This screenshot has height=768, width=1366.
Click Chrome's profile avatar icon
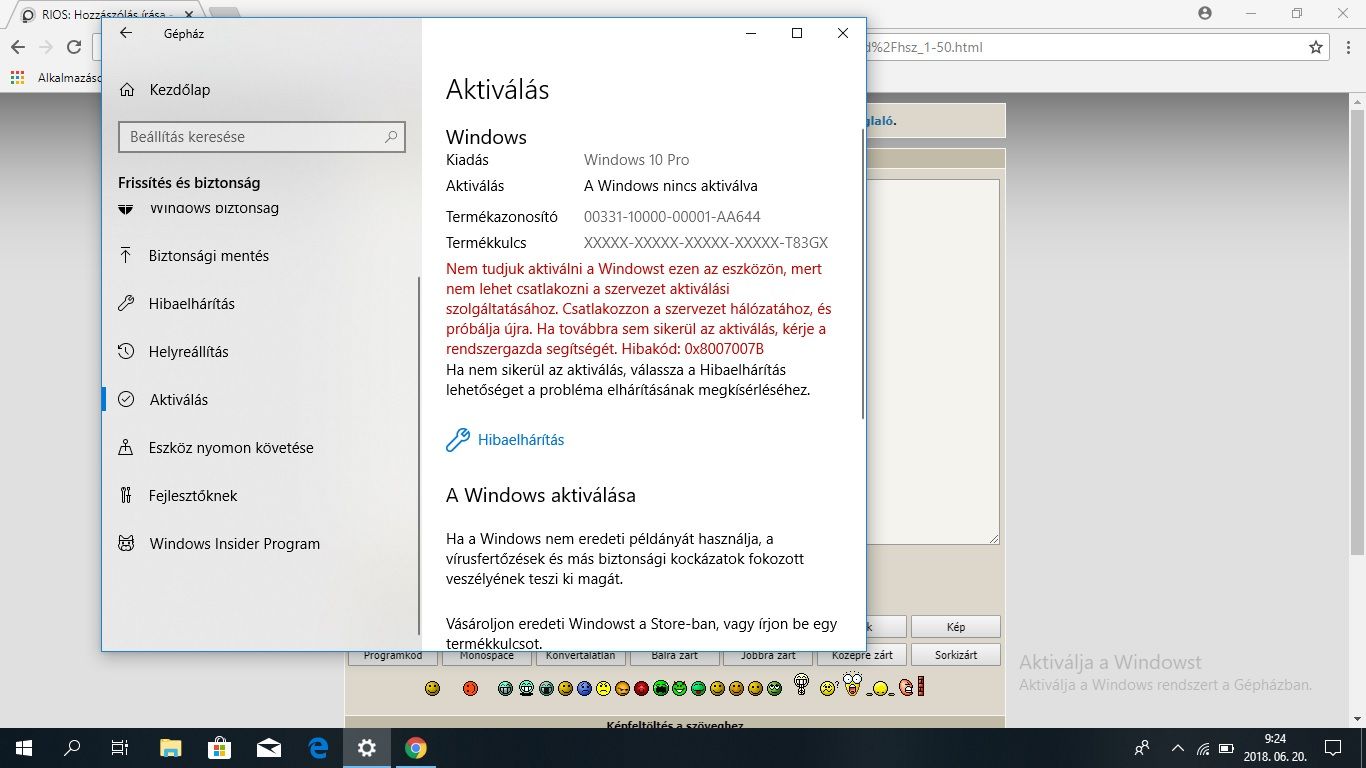1204,13
